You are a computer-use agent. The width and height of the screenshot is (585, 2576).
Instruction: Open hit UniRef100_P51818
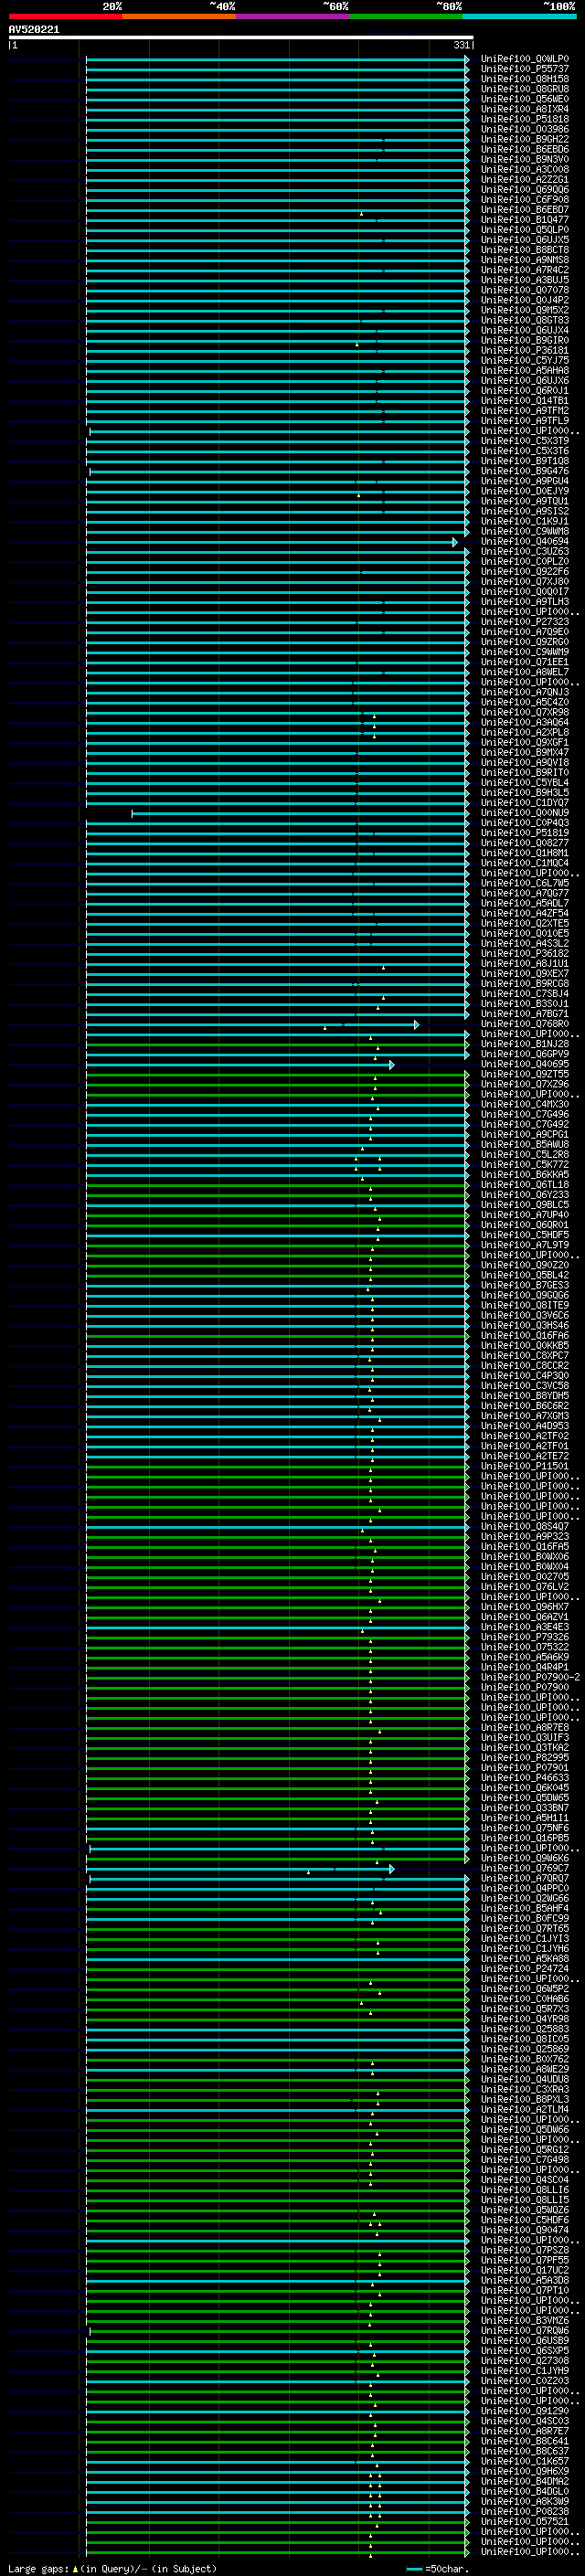(525, 119)
